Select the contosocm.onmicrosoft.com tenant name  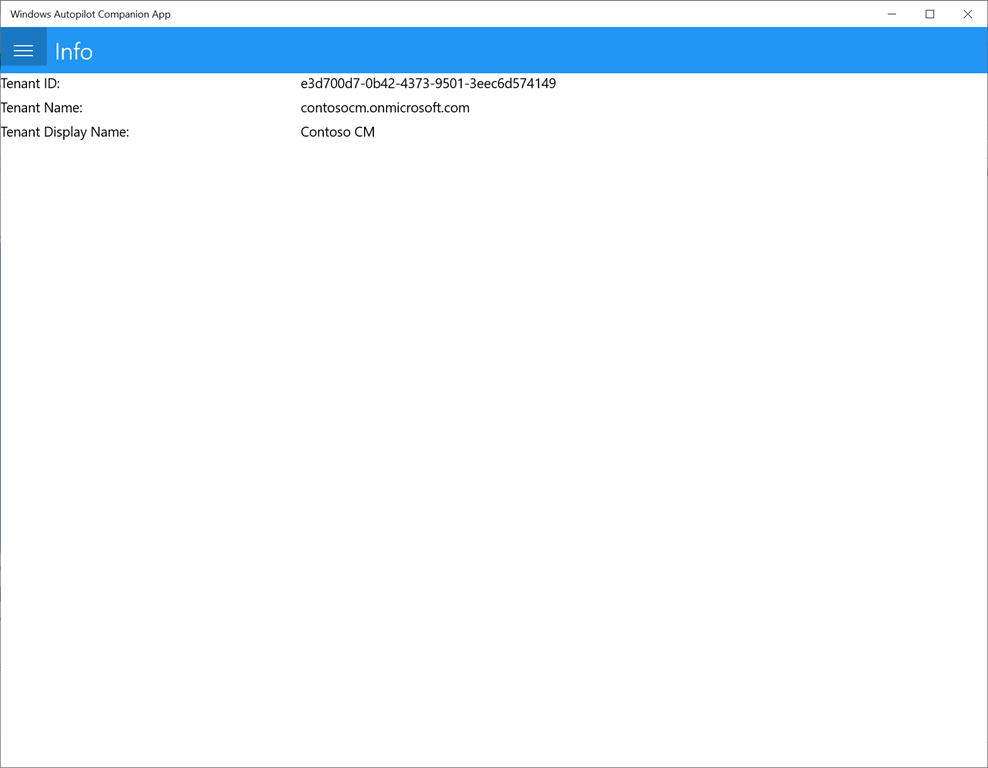pyautogui.click(x=385, y=108)
